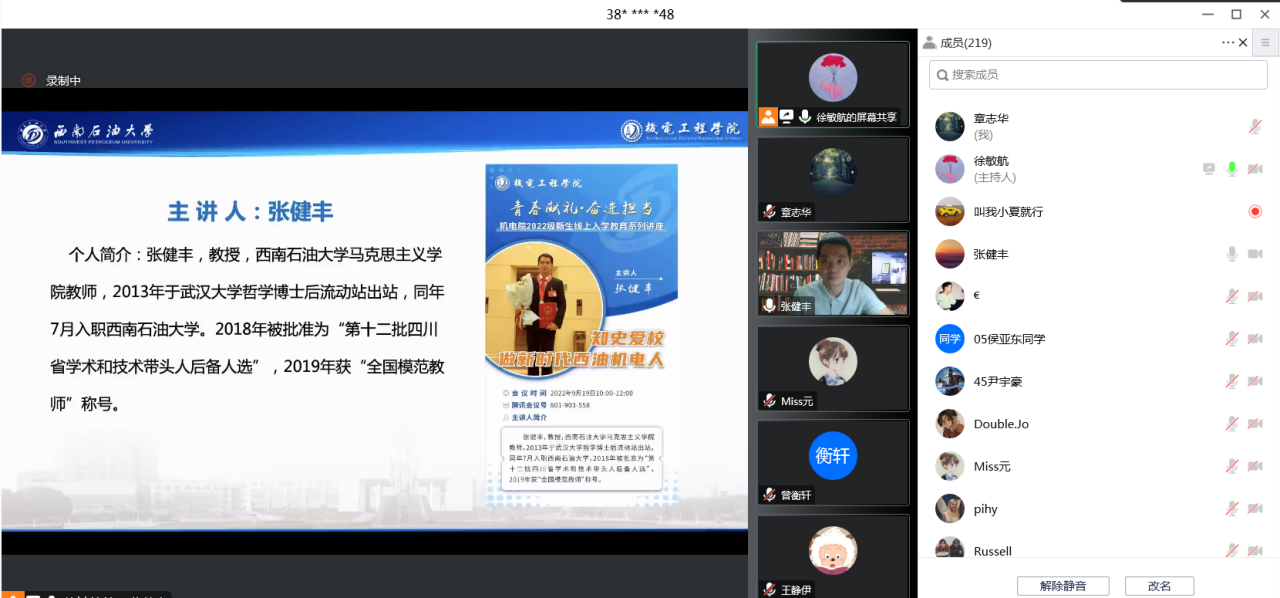
Task: Close the 成员 members panel
Action: pos(1243,43)
